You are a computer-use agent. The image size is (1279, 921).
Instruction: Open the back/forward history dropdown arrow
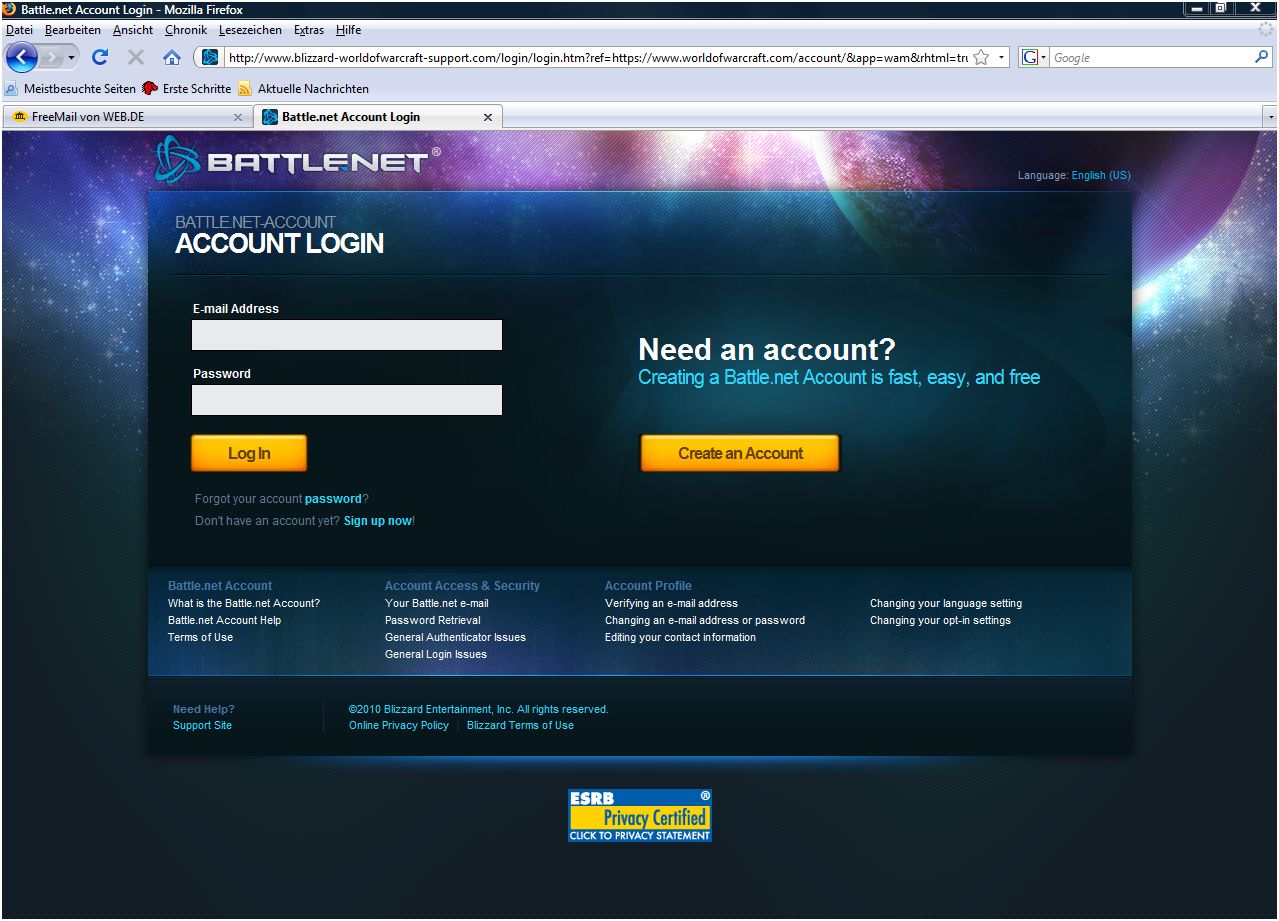point(72,58)
